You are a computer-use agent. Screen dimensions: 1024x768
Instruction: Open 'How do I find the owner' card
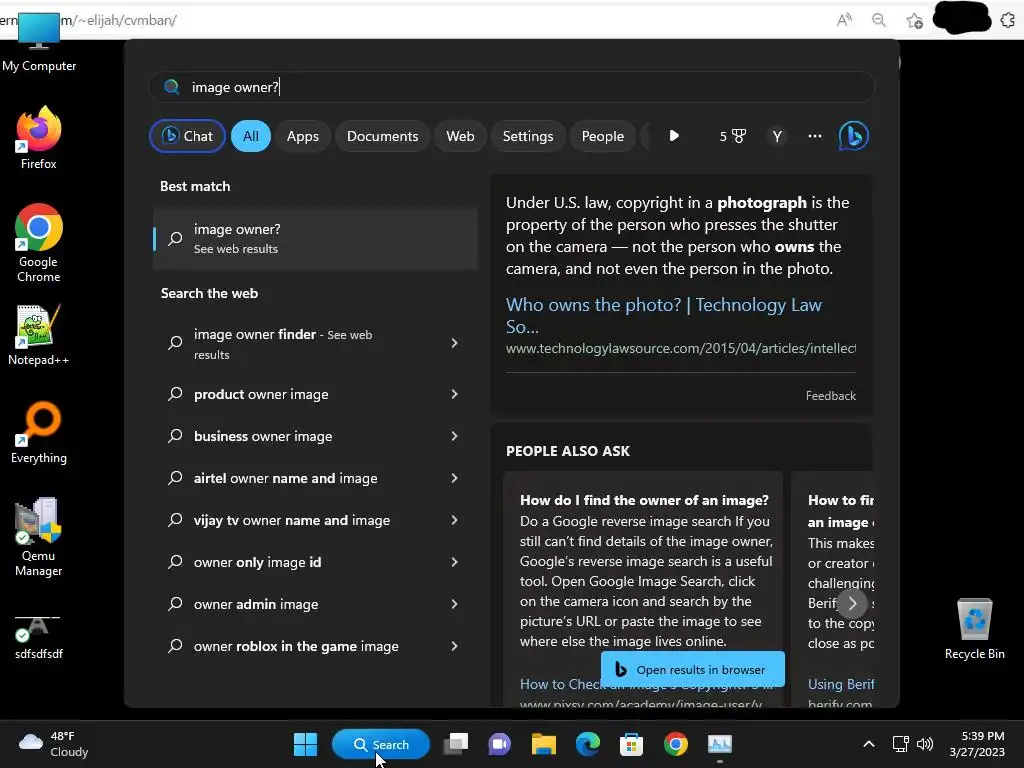[x=643, y=588]
